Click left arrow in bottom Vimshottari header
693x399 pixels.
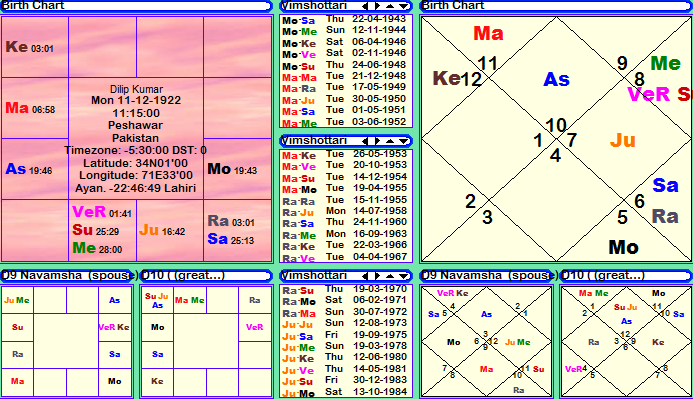(365, 276)
